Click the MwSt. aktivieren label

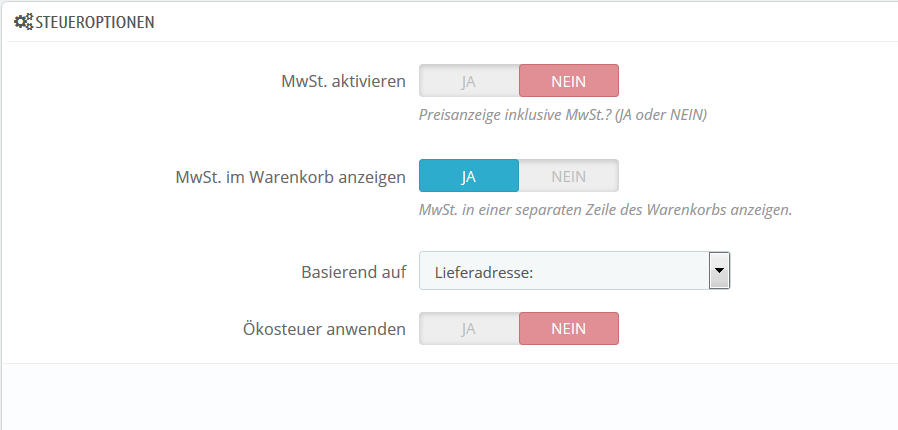[x=343, y=81]
